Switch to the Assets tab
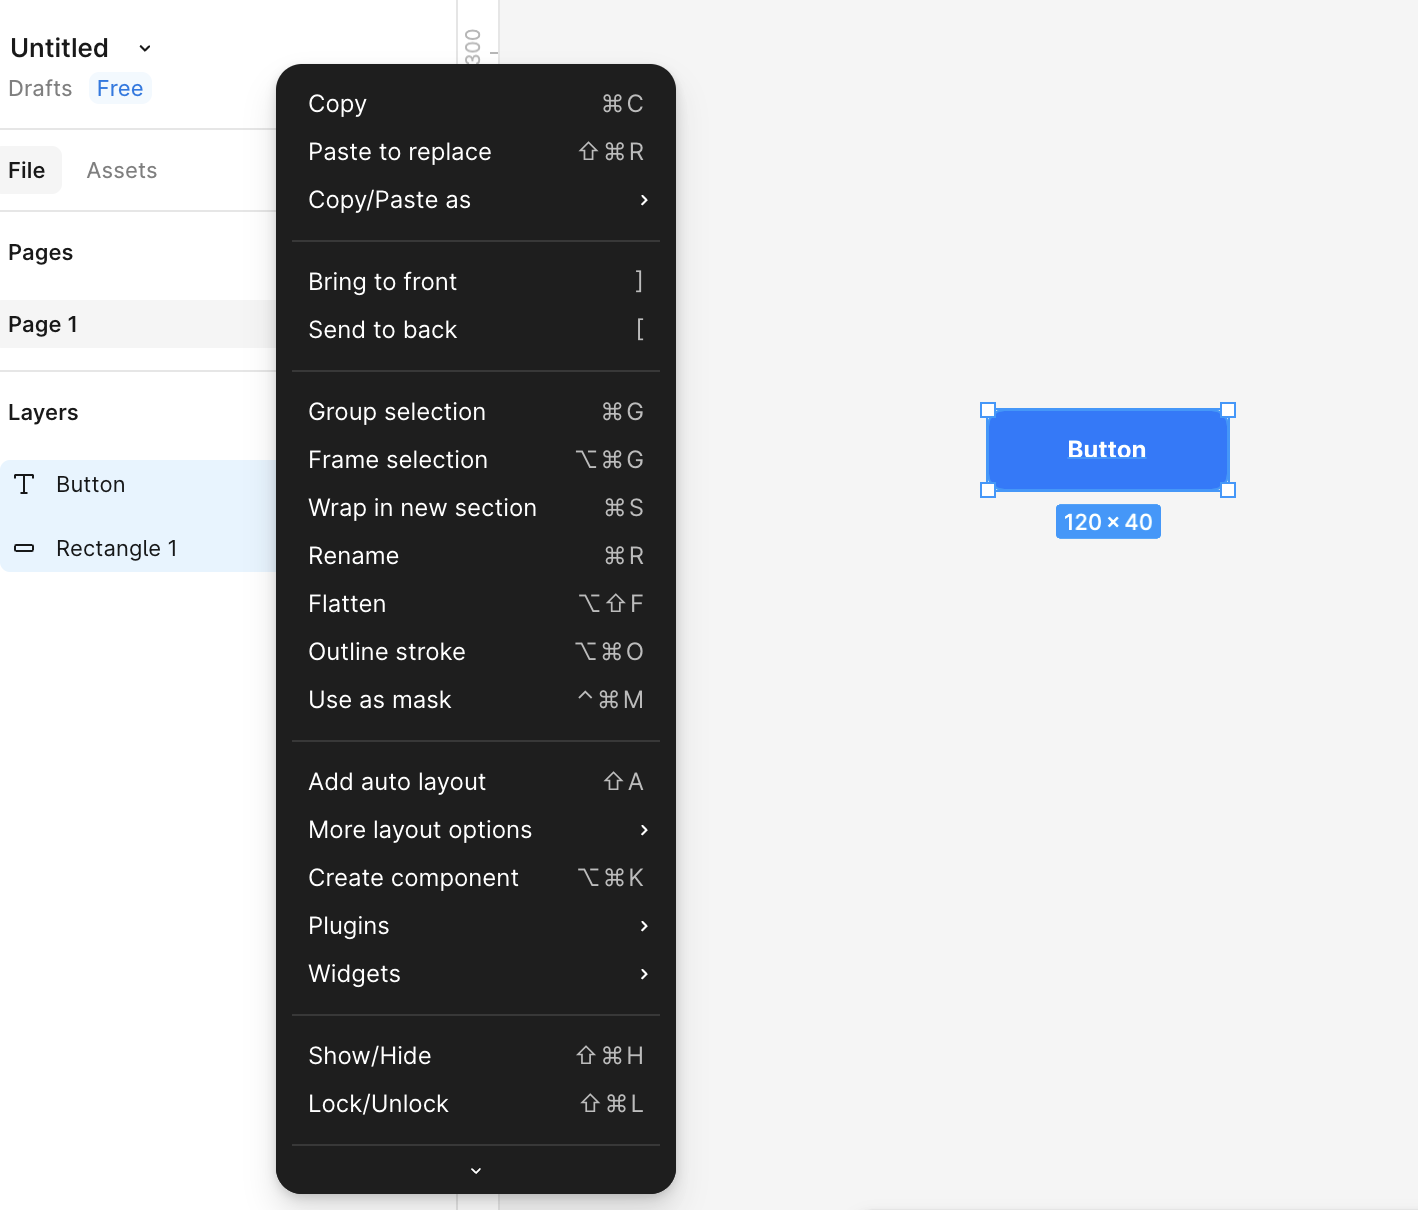 tap(121, 170)
